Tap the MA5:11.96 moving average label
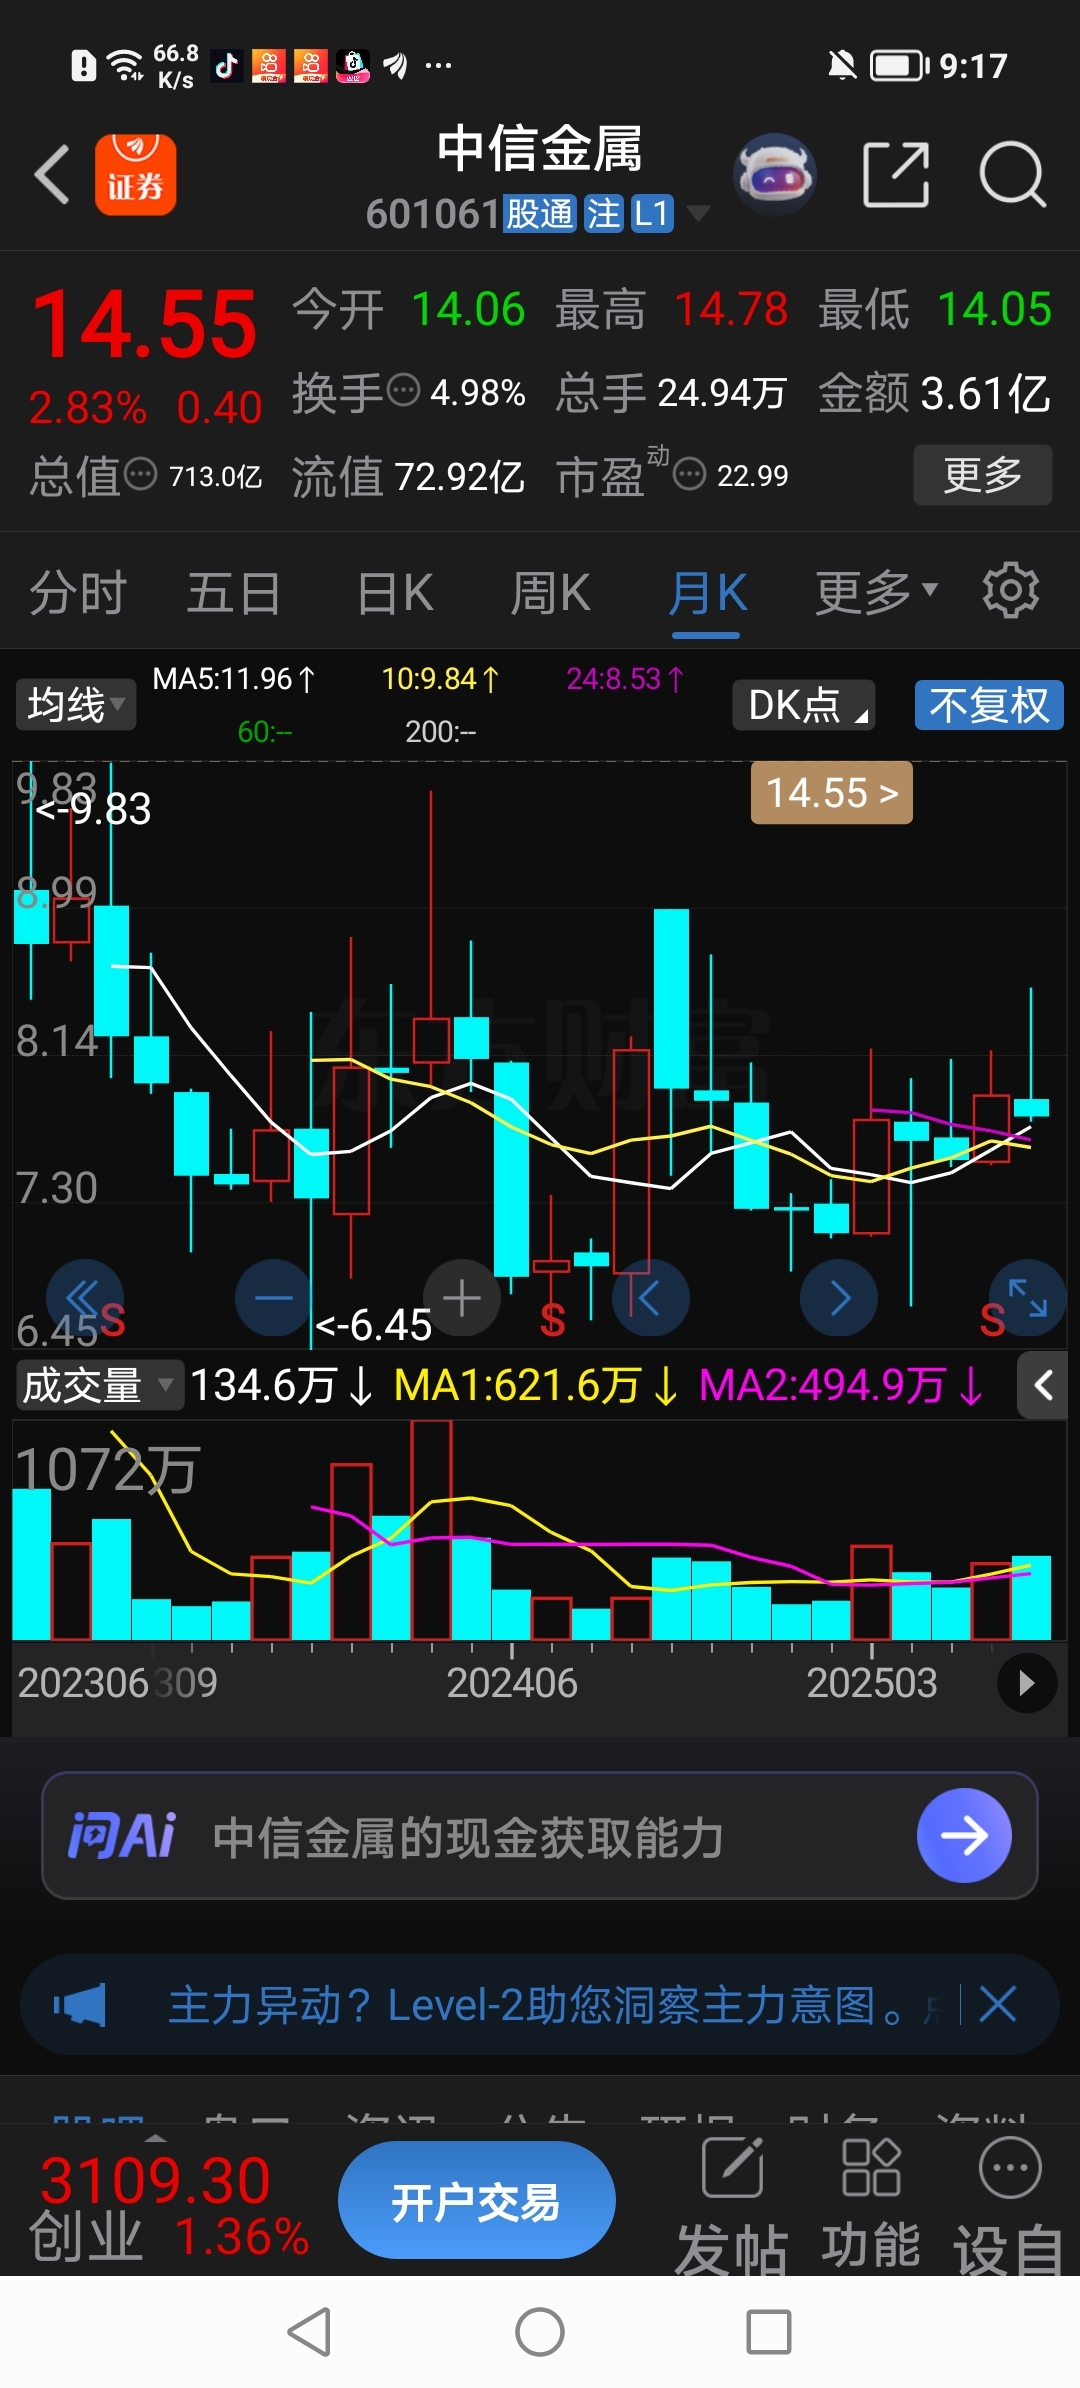The width and height of the screenshot is (1080, 2388). [x=234, y=679]
